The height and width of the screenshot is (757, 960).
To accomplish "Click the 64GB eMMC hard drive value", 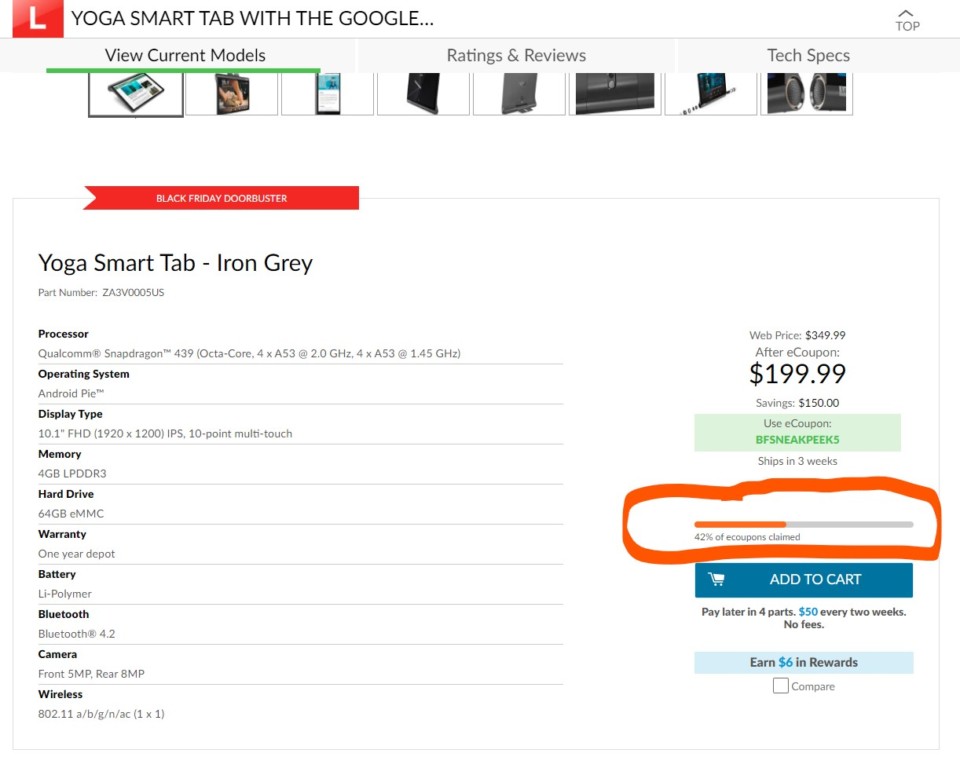I will 71,513.
